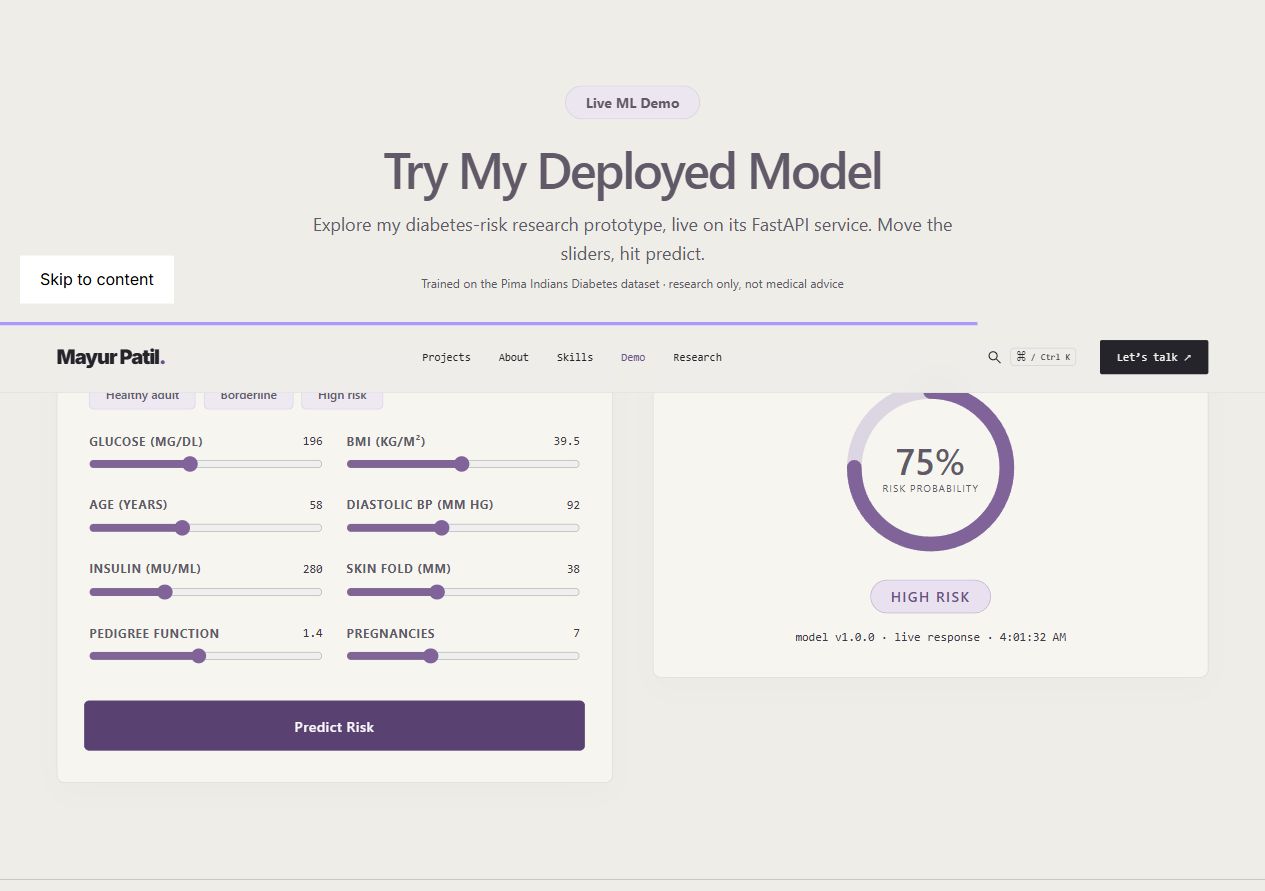Click the Predict Risk button
Screen dimensions: 1265x891
[334, 726]
